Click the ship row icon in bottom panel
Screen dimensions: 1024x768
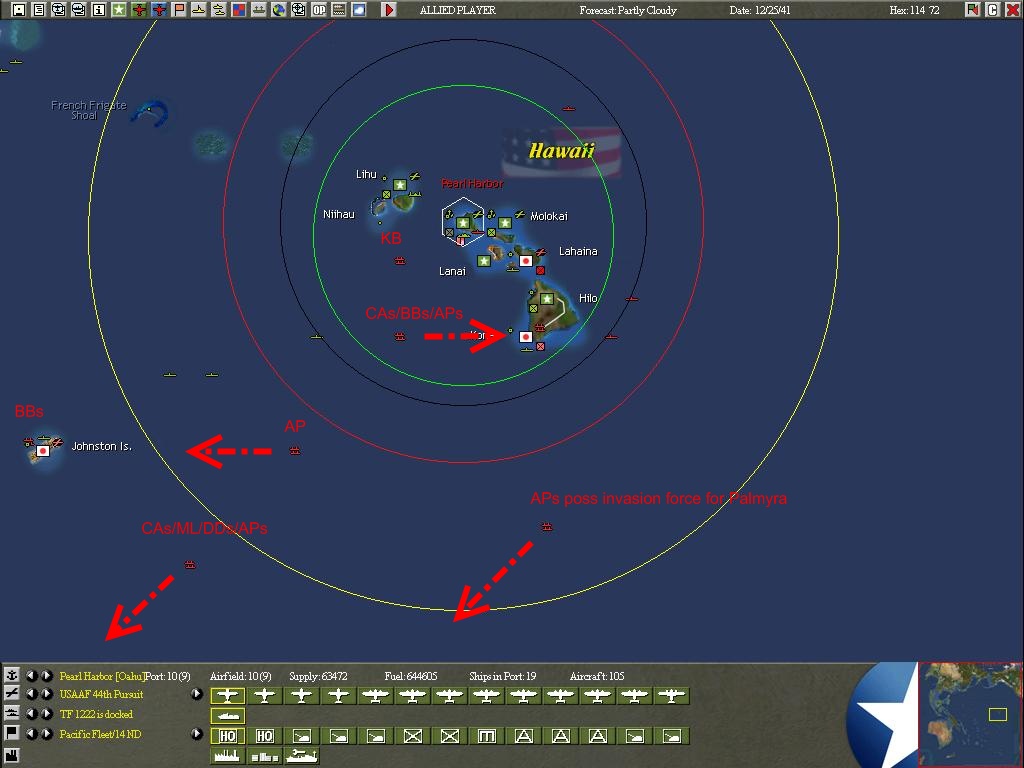(12, 713)
